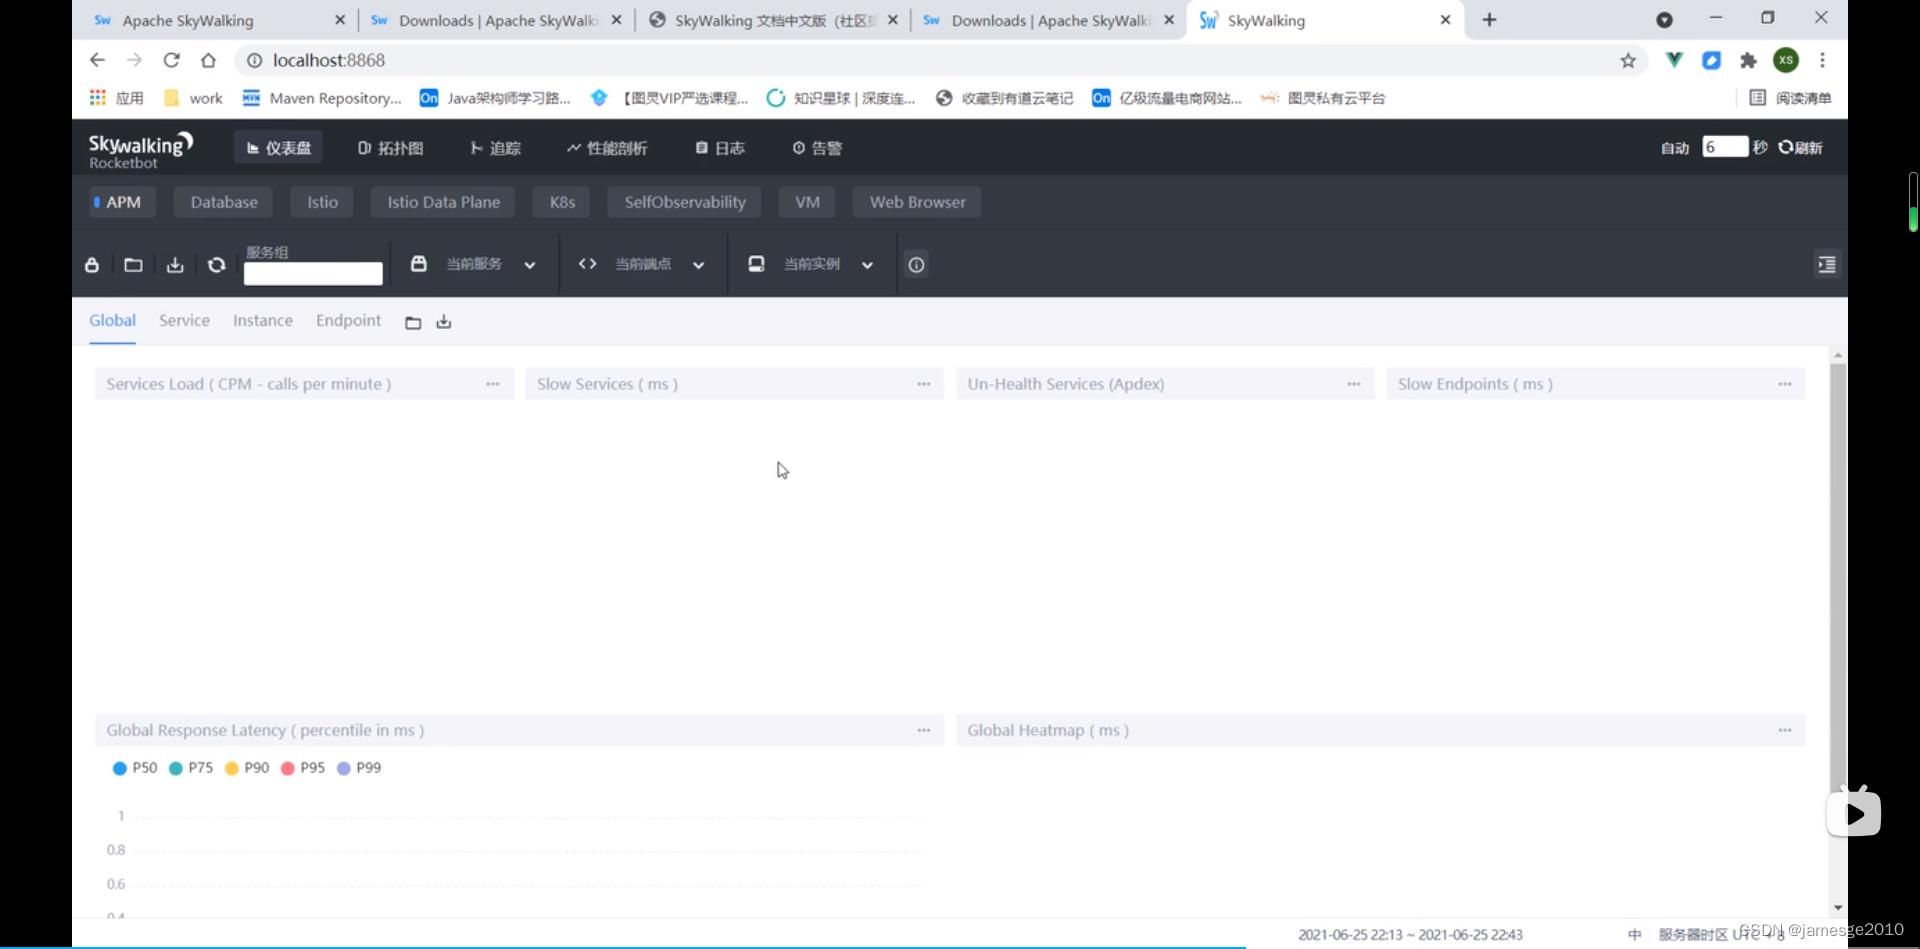This screenshot has width=1920, height=949.
Task: Click the lock edit icon in dashboard toolbar
Action: click(92, 265)
